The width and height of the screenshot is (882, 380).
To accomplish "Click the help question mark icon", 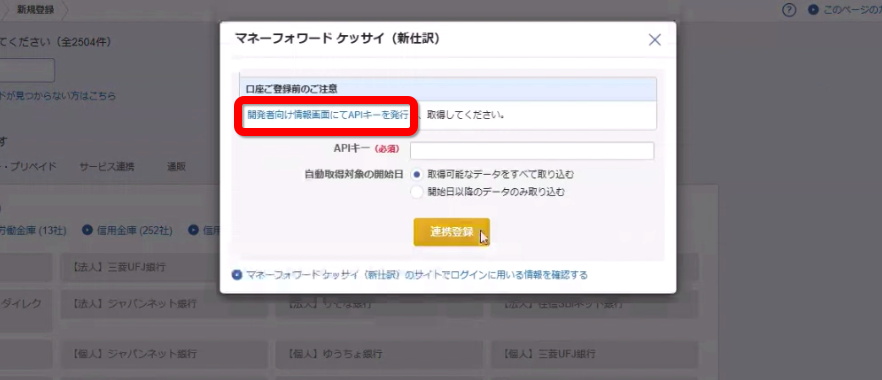I will pyautogui.click(x=790, y=10).
